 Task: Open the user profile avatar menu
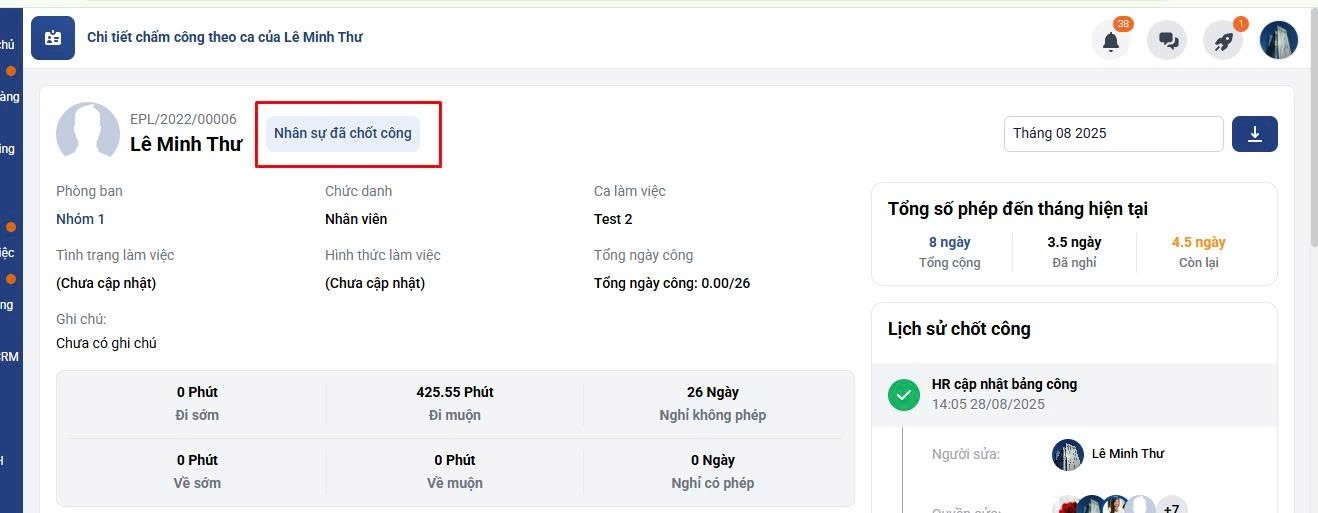coord(1278,40)
